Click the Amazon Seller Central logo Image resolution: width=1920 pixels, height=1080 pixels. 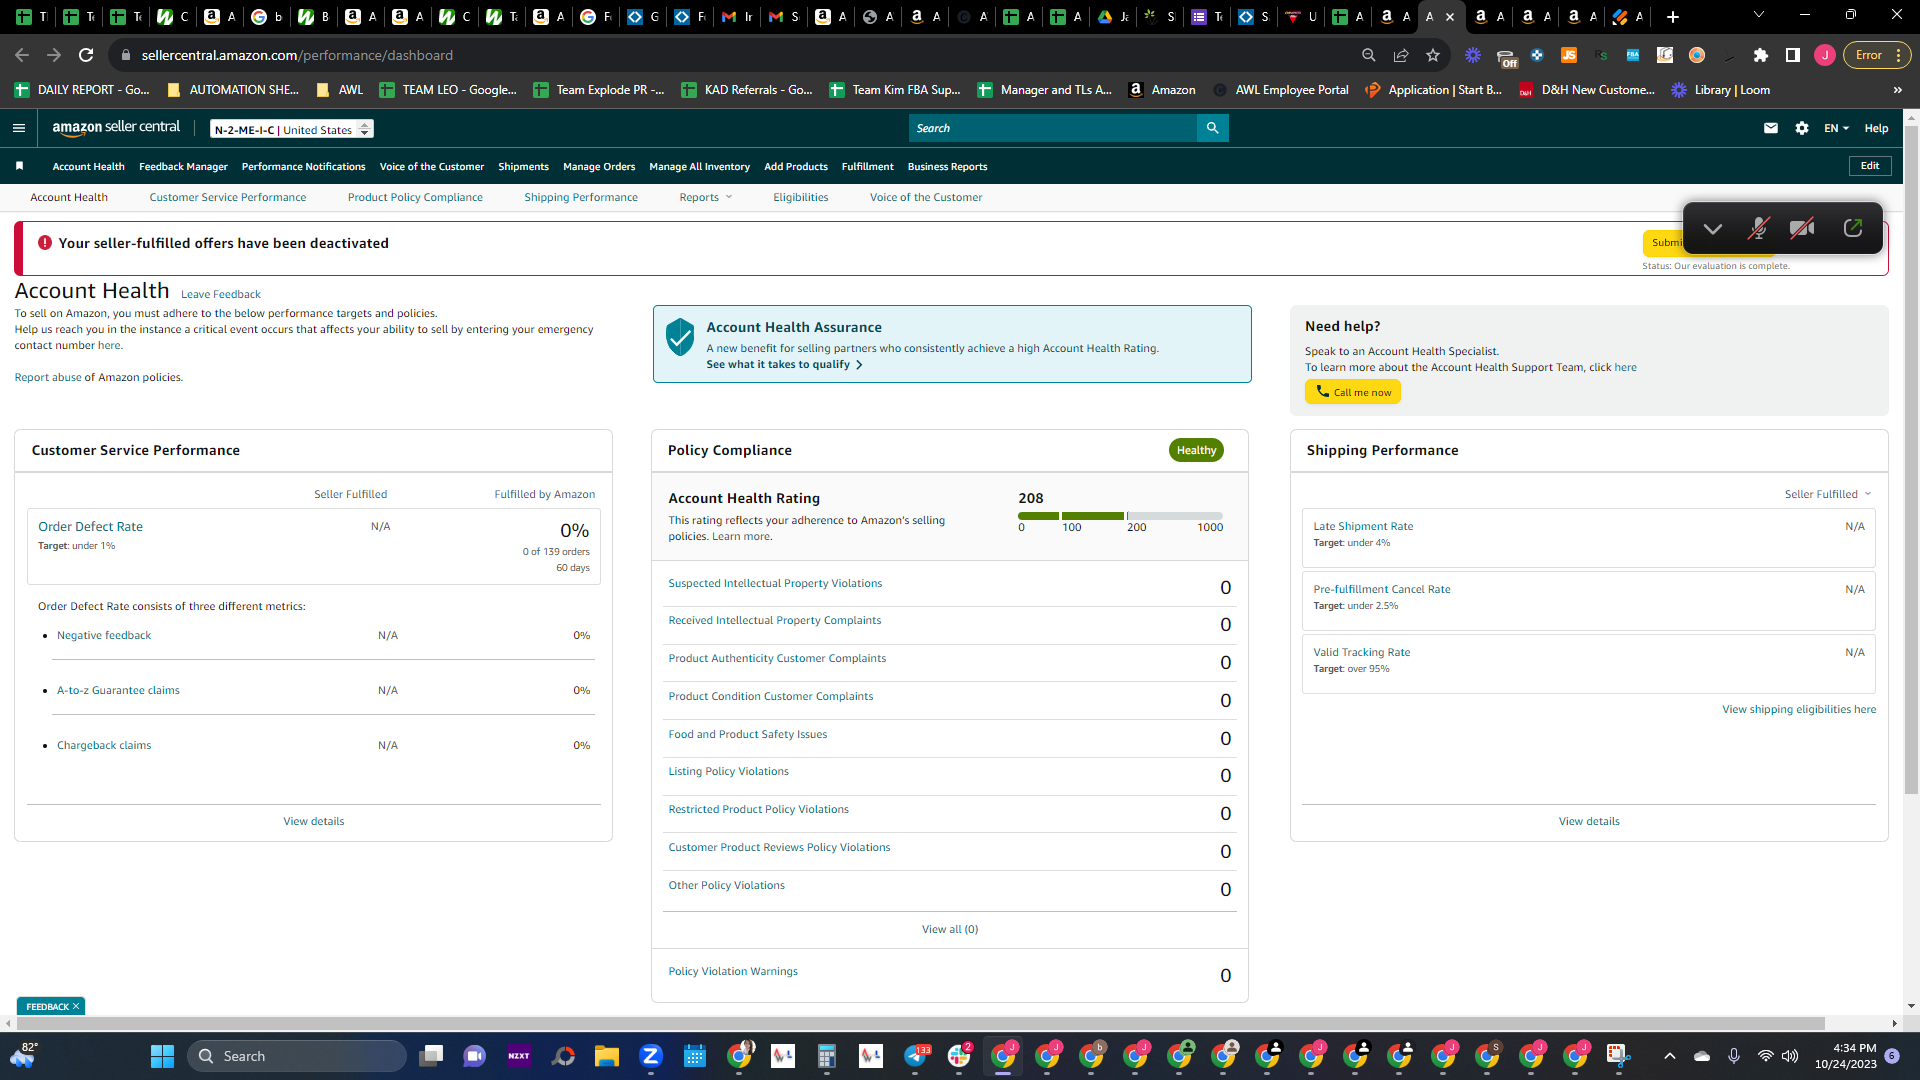(116, 128)
